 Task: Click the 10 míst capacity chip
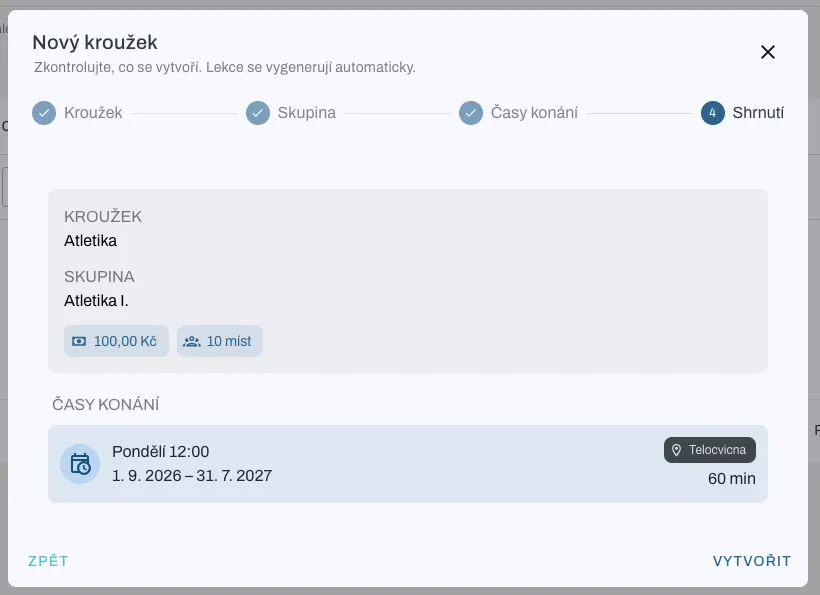coord(220,341)
